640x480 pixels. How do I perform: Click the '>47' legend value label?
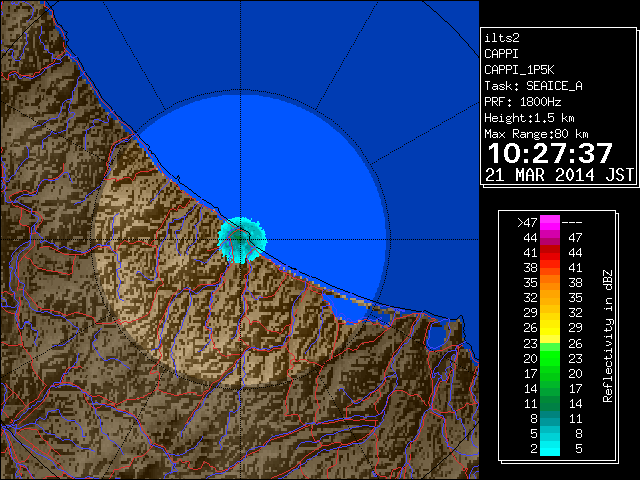click(527, 223)
